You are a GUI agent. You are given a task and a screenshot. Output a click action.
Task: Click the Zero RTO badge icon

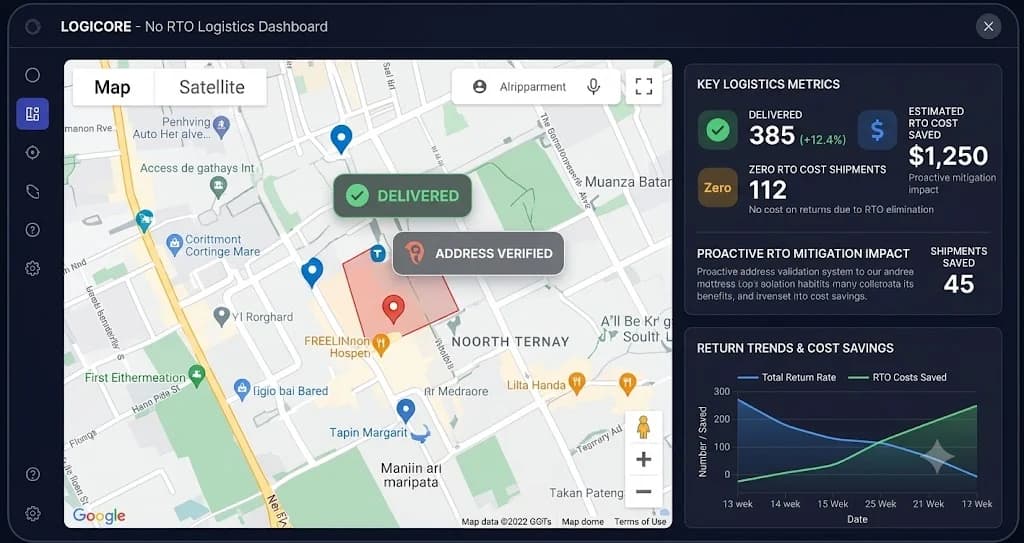718,188
